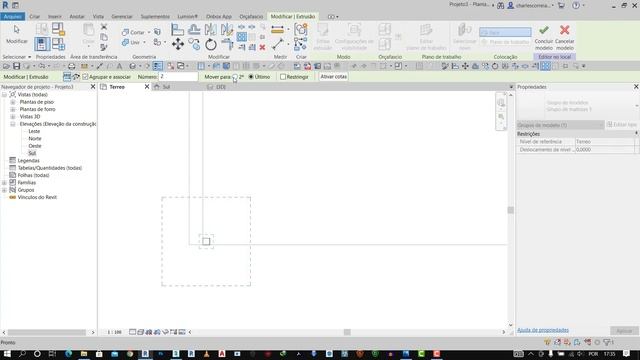This screenshot has width=640, height=360.
Task: Expand Plantas de forro node
Action: tap(13, 109)
